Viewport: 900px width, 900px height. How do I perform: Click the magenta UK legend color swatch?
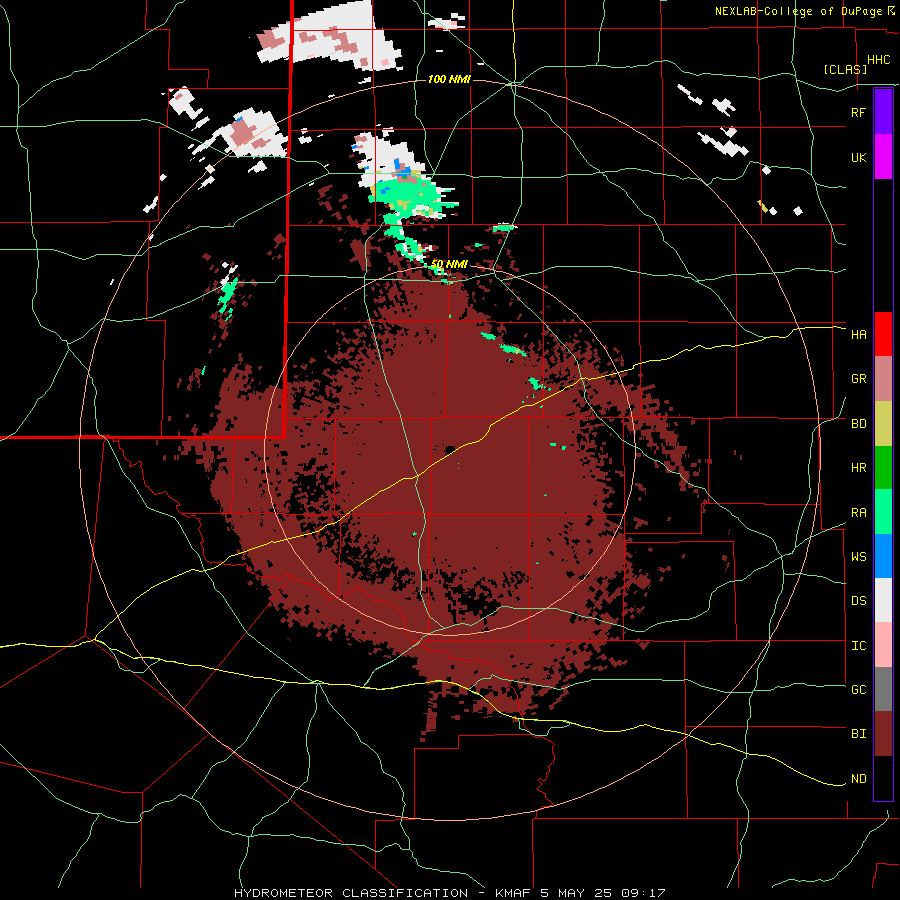(883, 157)
